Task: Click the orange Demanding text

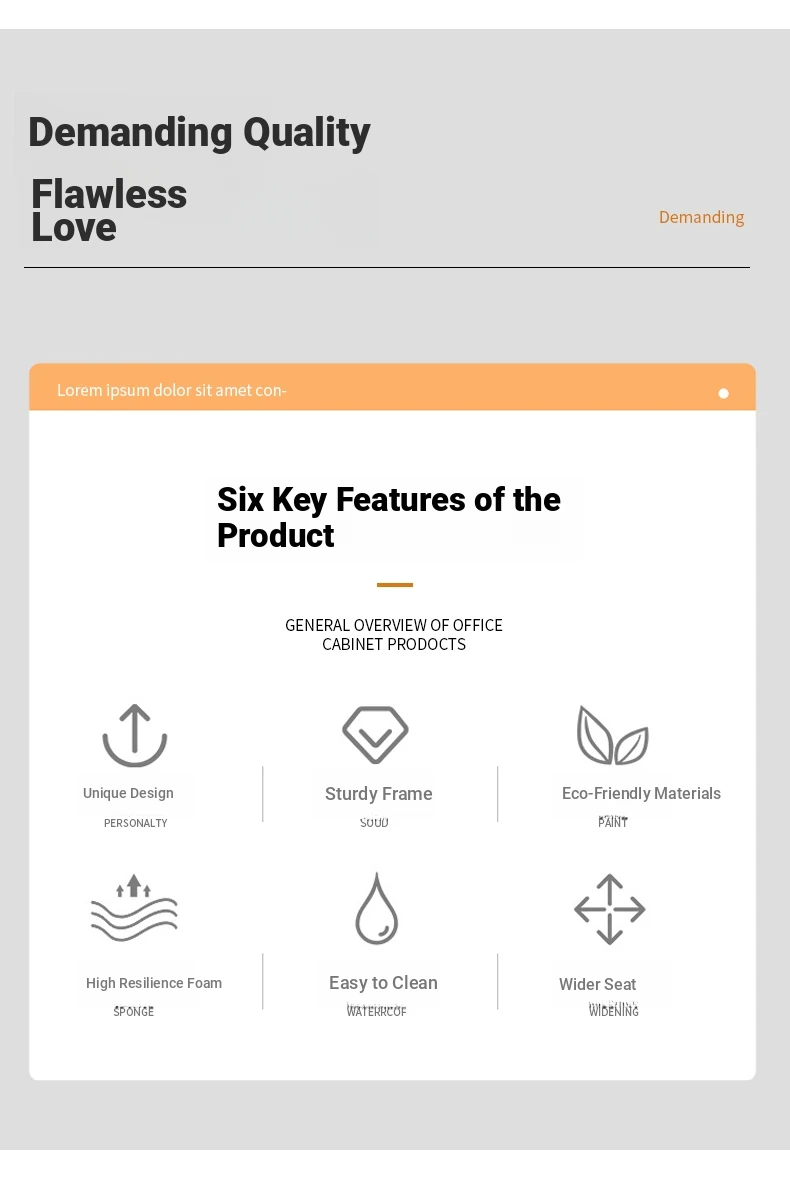Action: (x=701, y=217)
